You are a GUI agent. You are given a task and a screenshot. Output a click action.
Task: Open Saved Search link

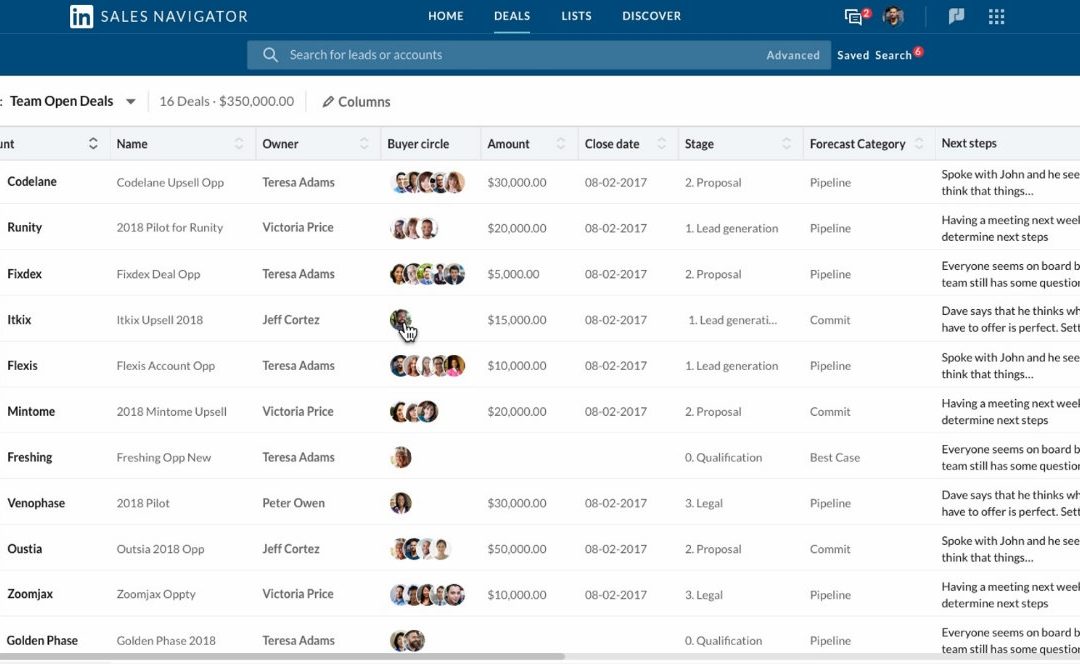(x=874, y=55)
